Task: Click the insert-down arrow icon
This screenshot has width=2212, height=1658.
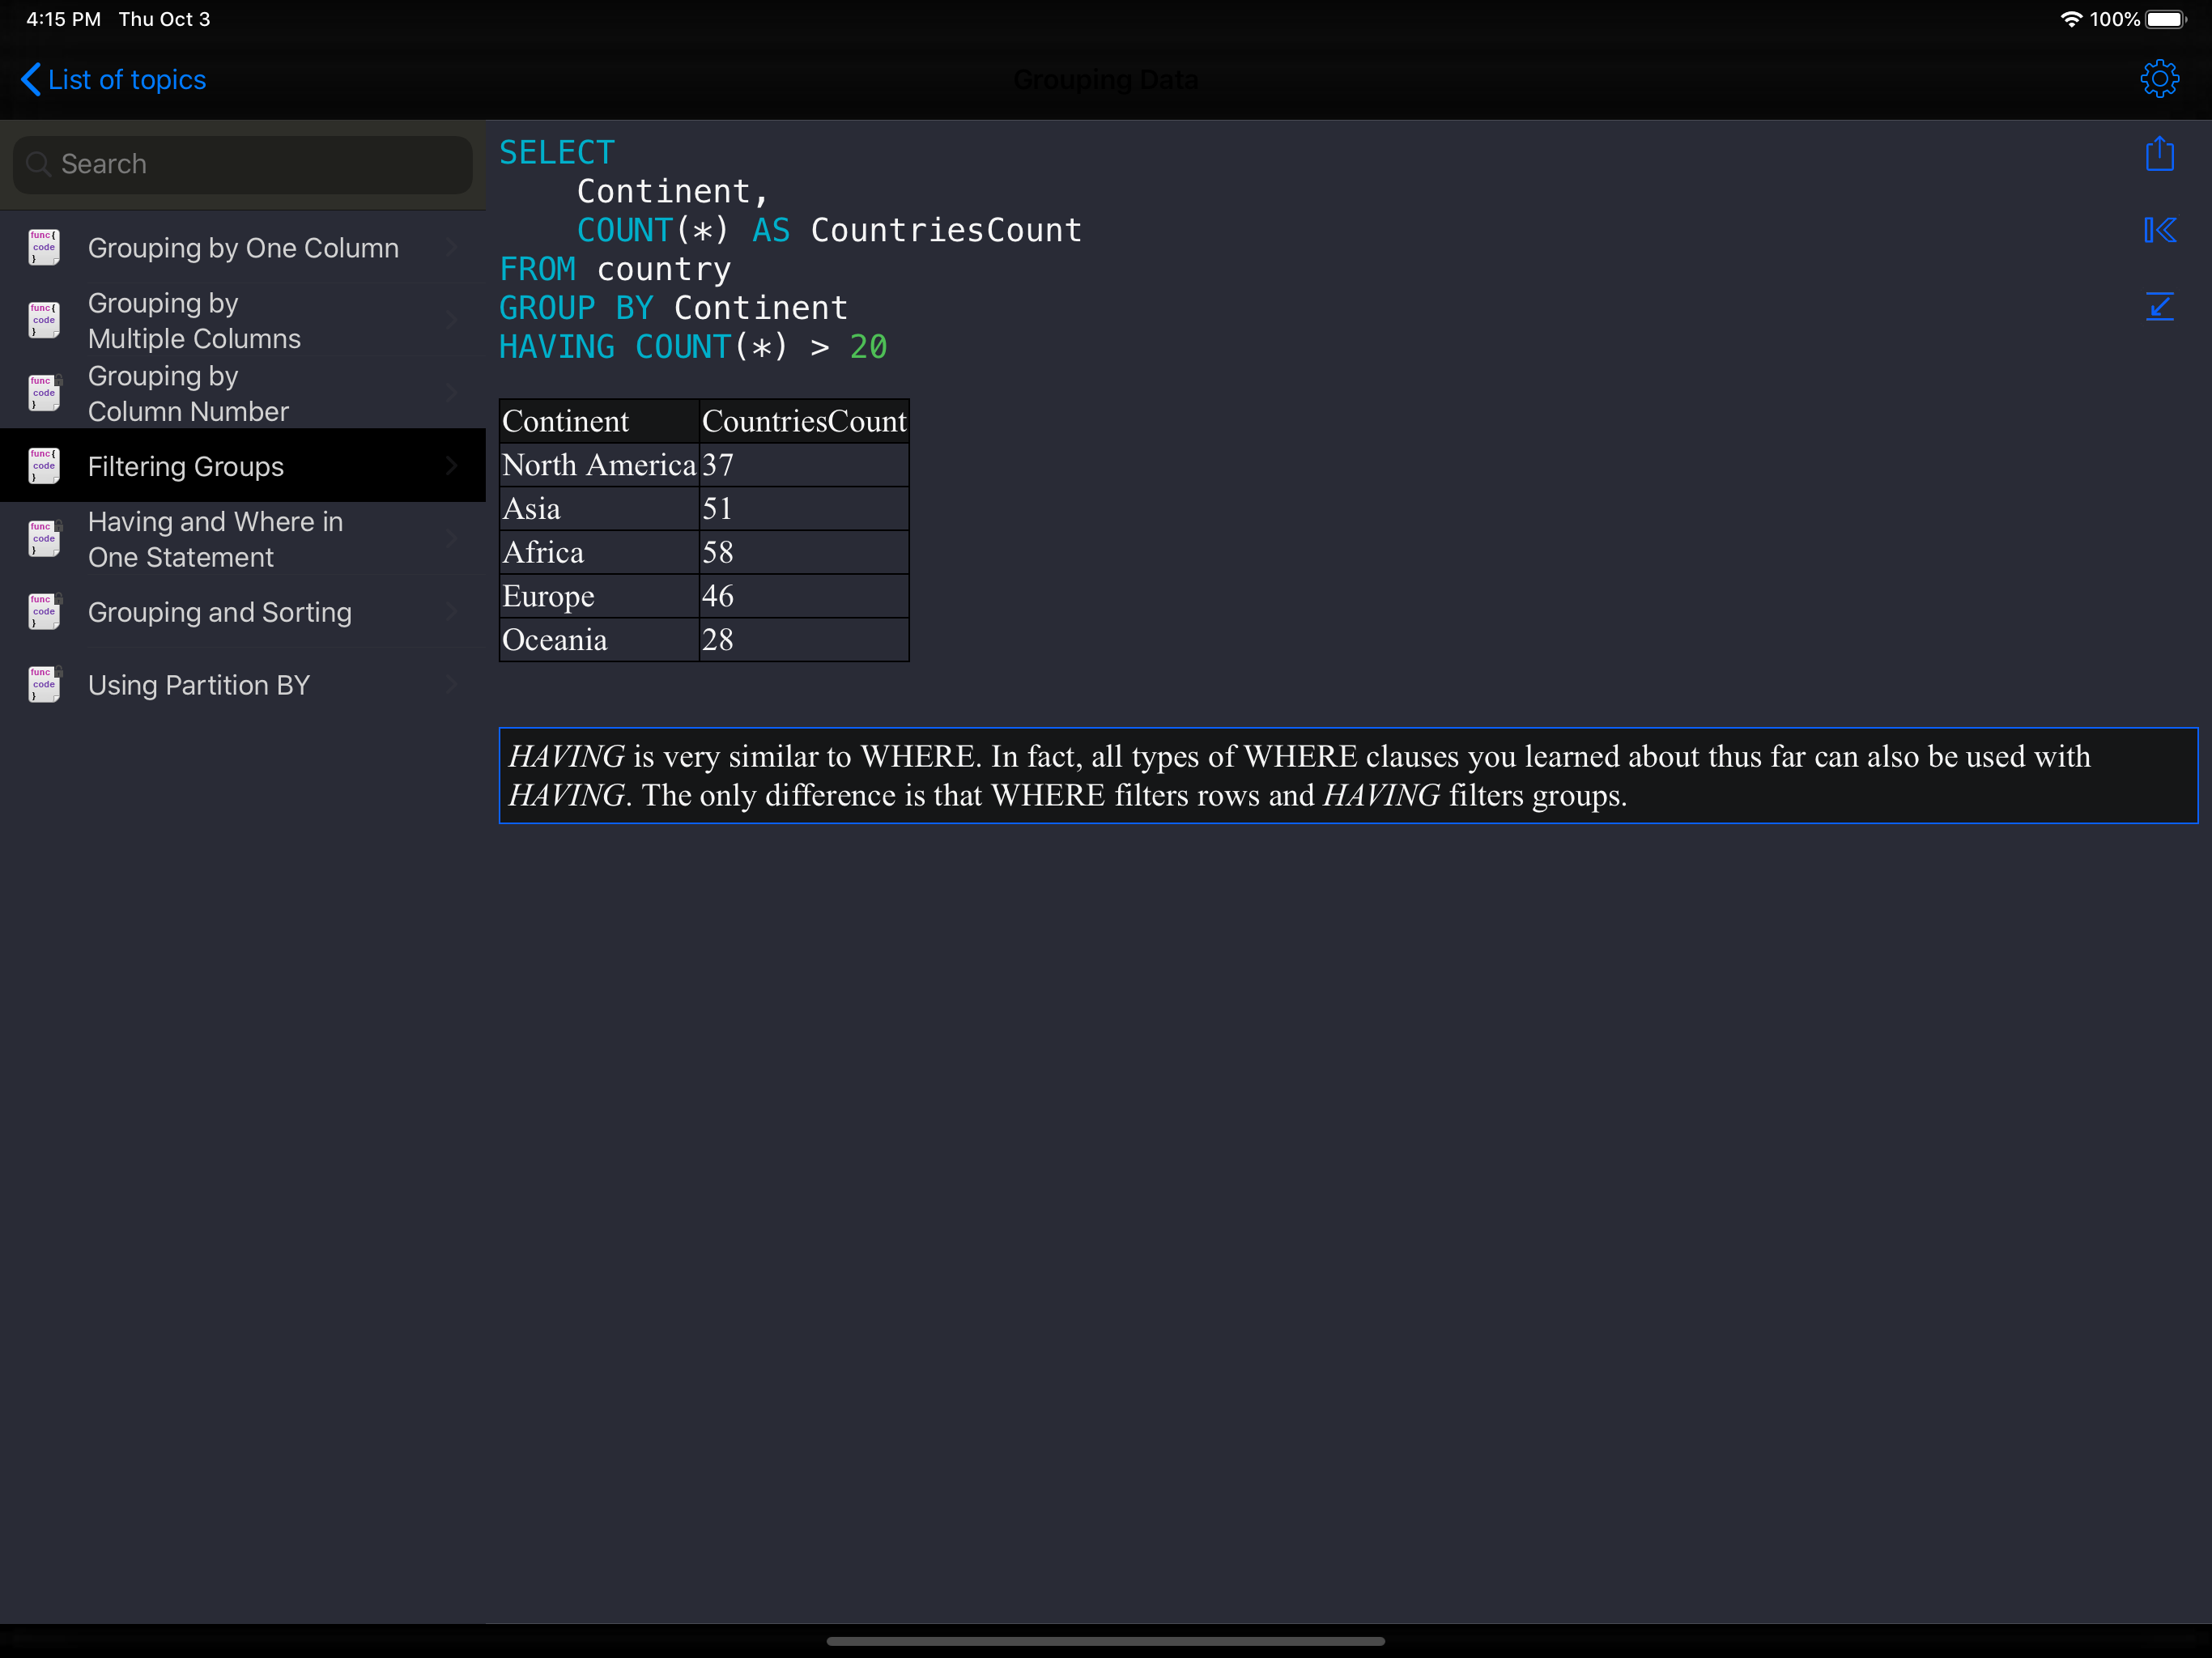Action: click(x=2159, y=306)
